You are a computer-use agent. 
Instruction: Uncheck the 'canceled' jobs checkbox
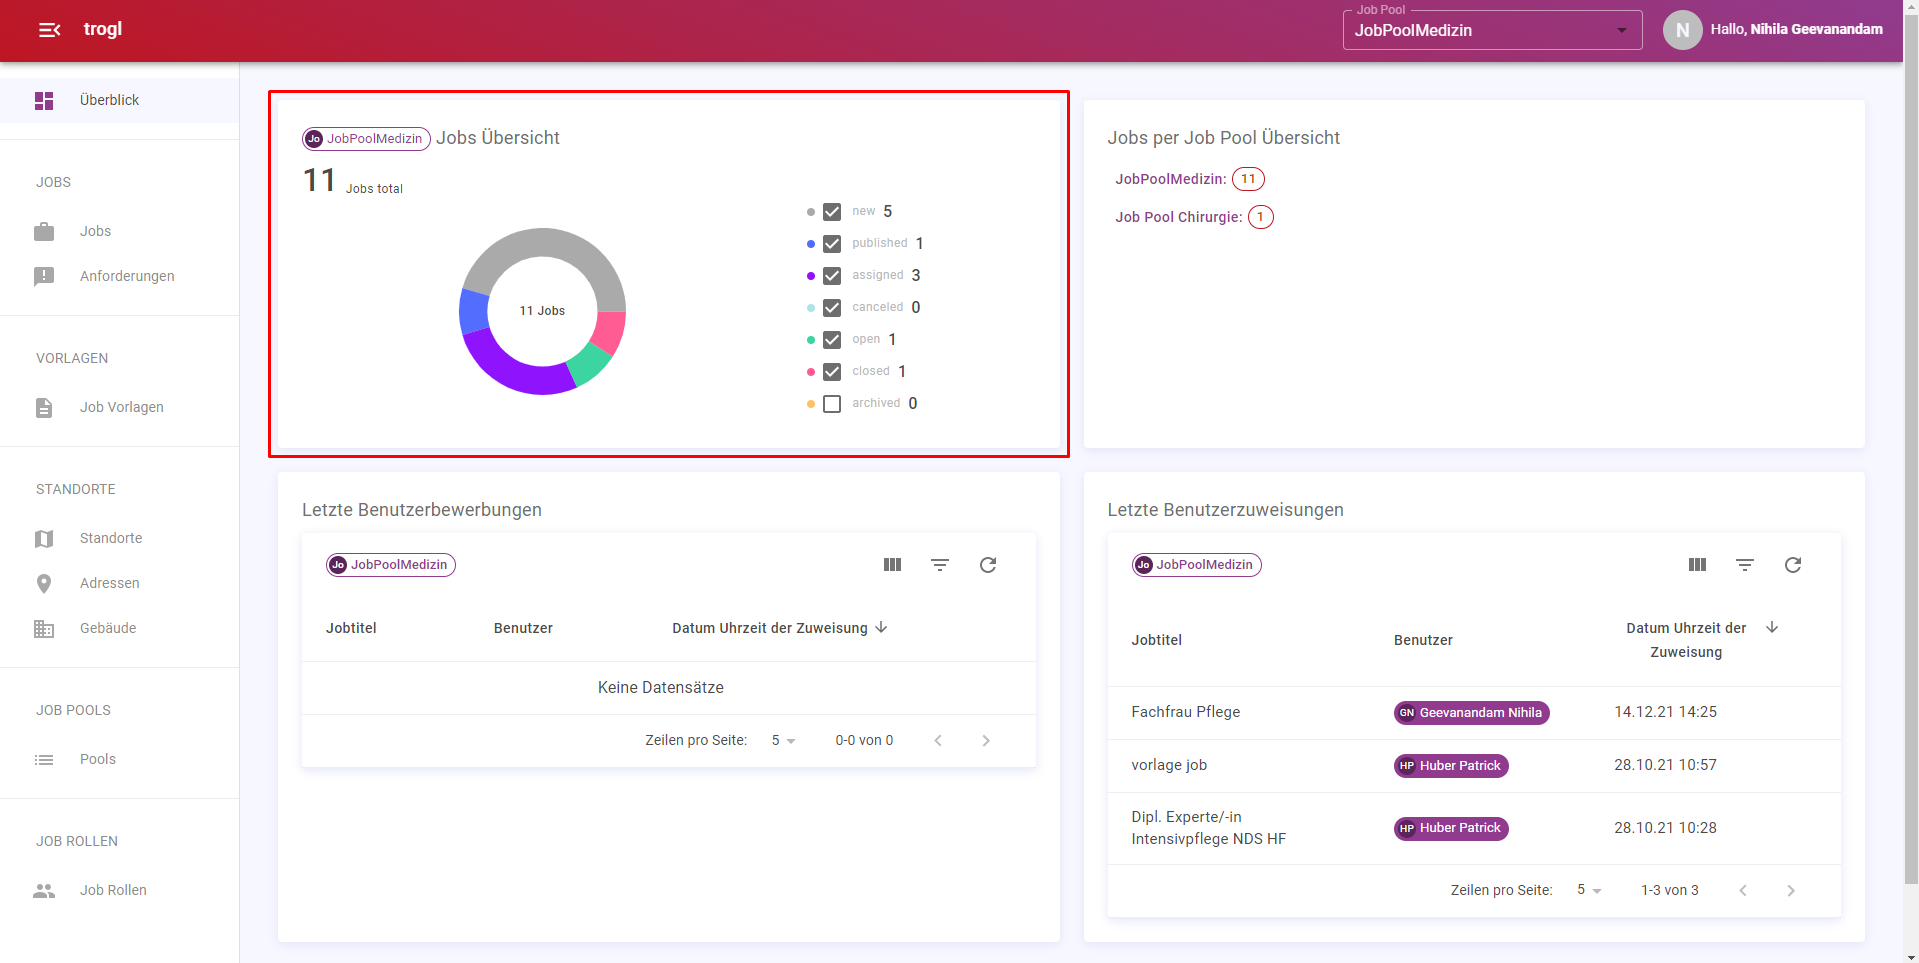click(832, 308)
